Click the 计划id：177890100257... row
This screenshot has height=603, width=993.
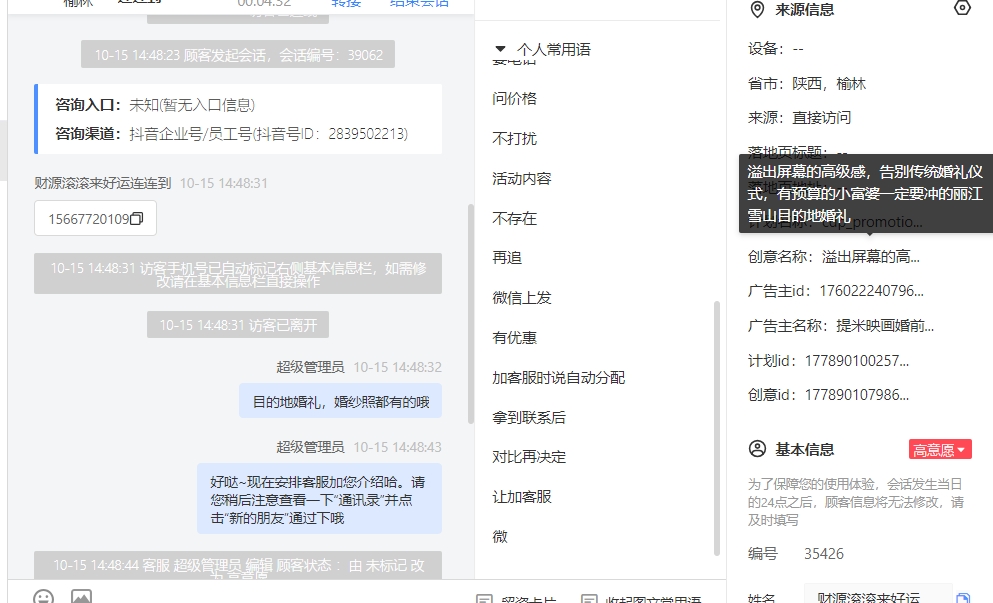(x=828, y=360)
